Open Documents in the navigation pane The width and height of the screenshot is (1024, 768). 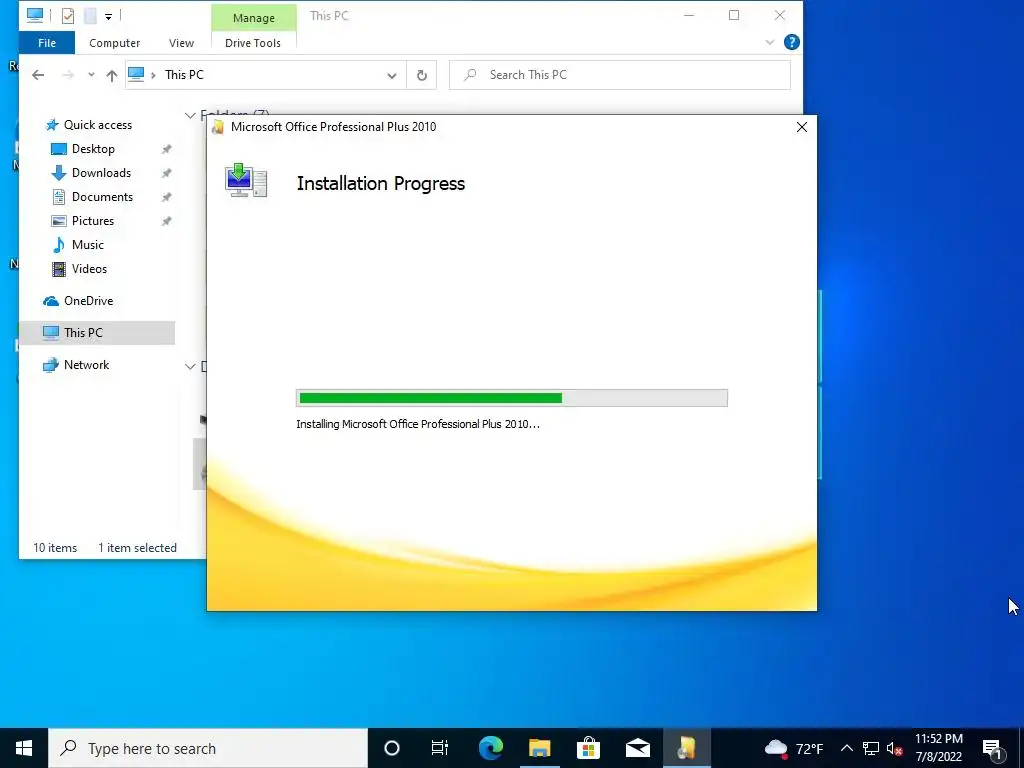(102, 197)
